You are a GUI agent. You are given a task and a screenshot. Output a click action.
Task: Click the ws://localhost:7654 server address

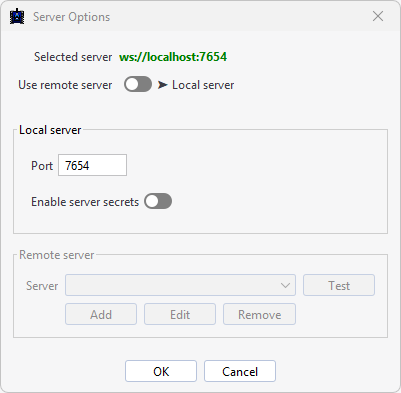coord(173,57)
